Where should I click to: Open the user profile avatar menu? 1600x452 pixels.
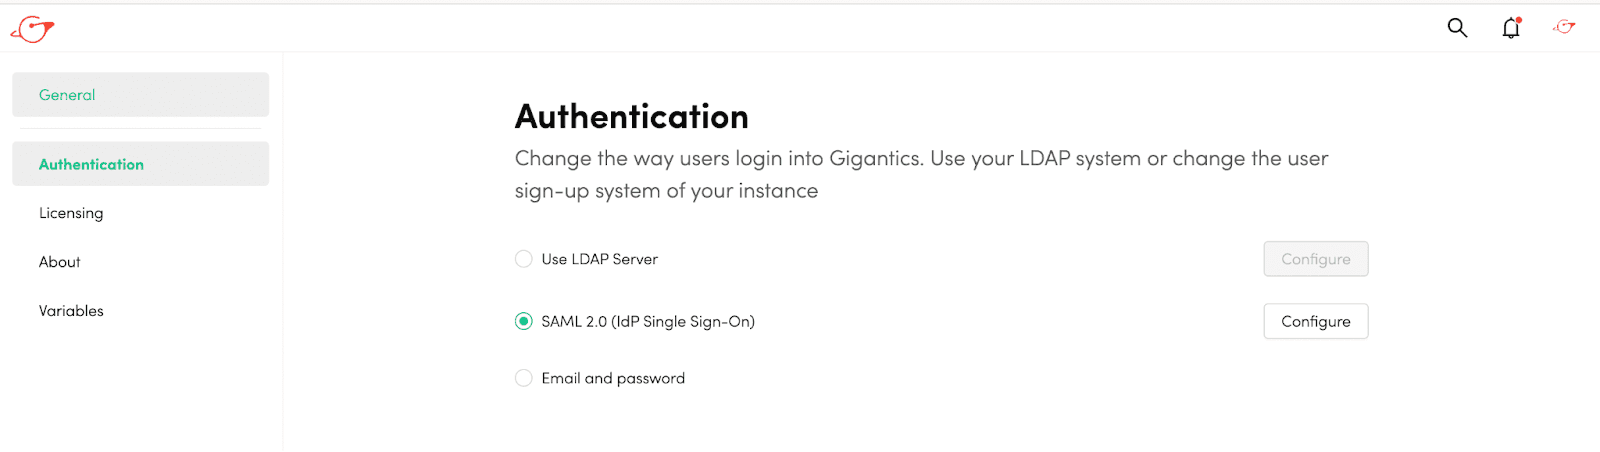coord(1564,27)
